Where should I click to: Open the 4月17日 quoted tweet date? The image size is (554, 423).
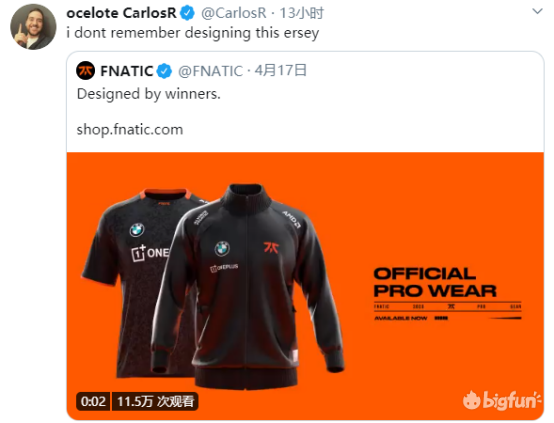281,70
